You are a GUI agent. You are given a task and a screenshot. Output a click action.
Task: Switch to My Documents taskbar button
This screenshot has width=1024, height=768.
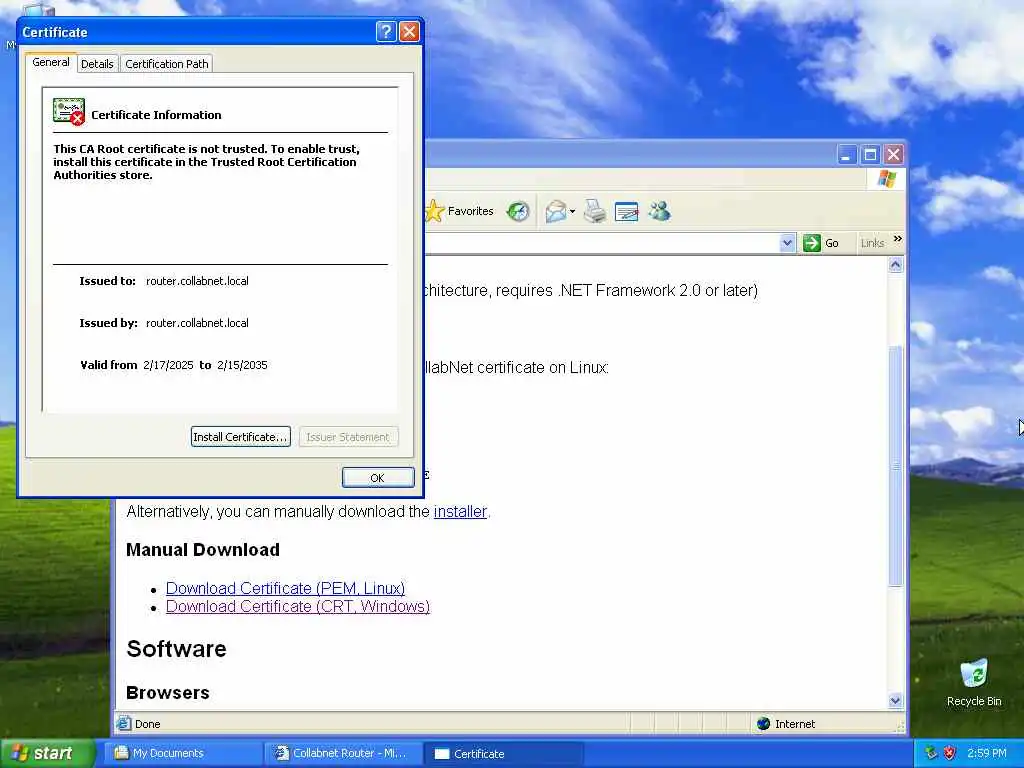point(182,753)
